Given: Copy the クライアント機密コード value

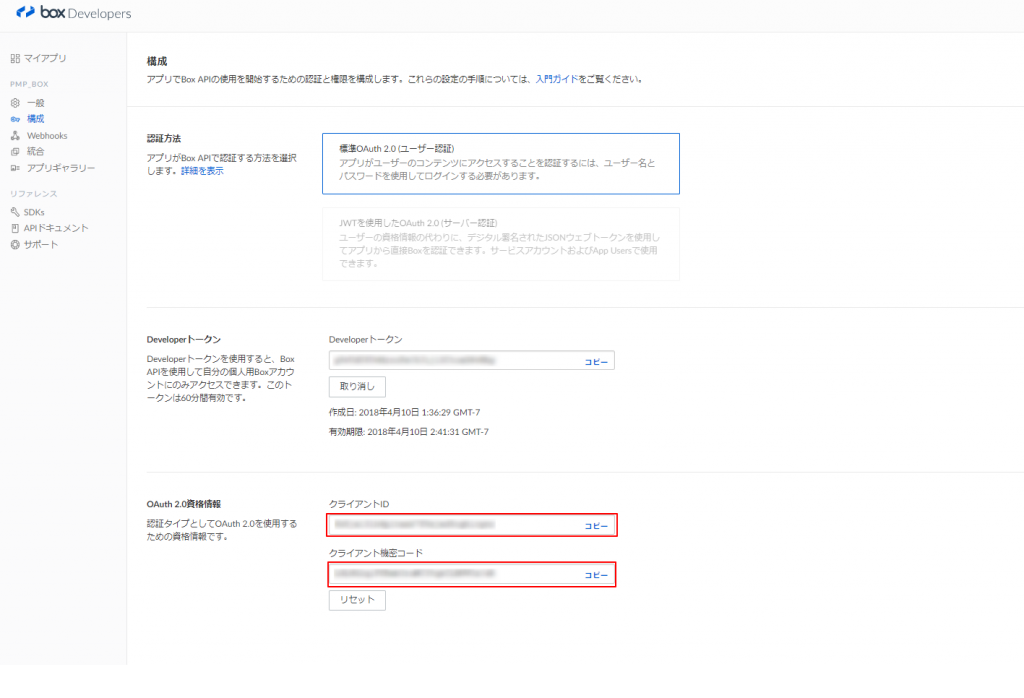Looking at the screenshot, I should click(x=596, y=575).
